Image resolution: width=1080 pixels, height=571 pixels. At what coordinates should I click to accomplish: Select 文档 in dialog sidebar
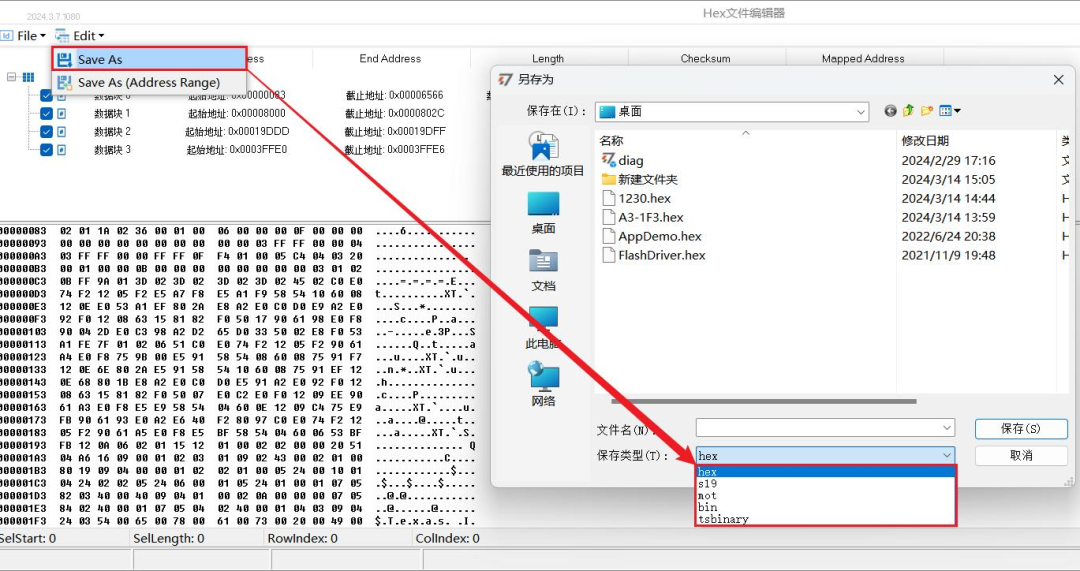(x=543, y=271)
